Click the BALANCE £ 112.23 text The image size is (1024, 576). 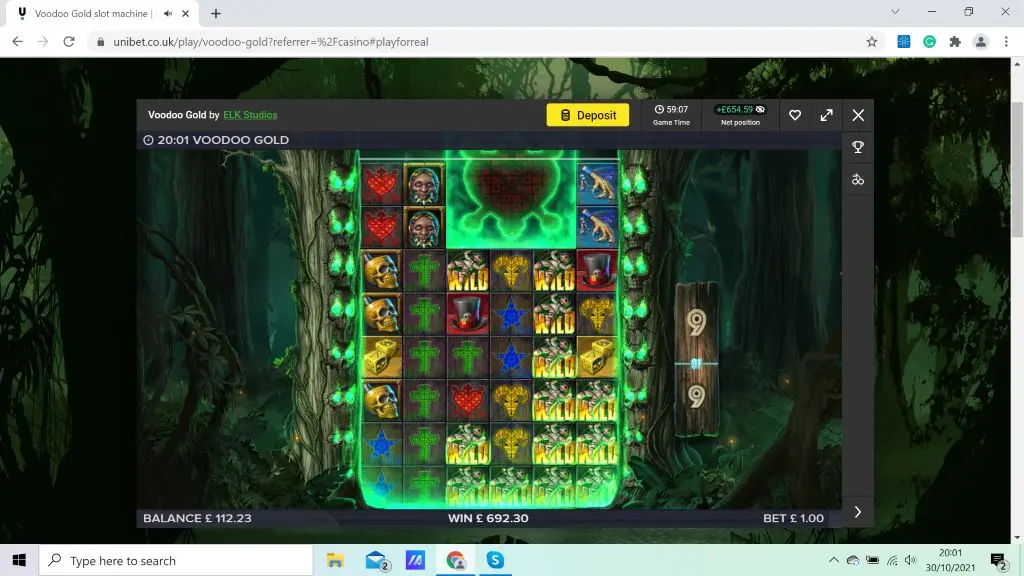coord(197,518)
